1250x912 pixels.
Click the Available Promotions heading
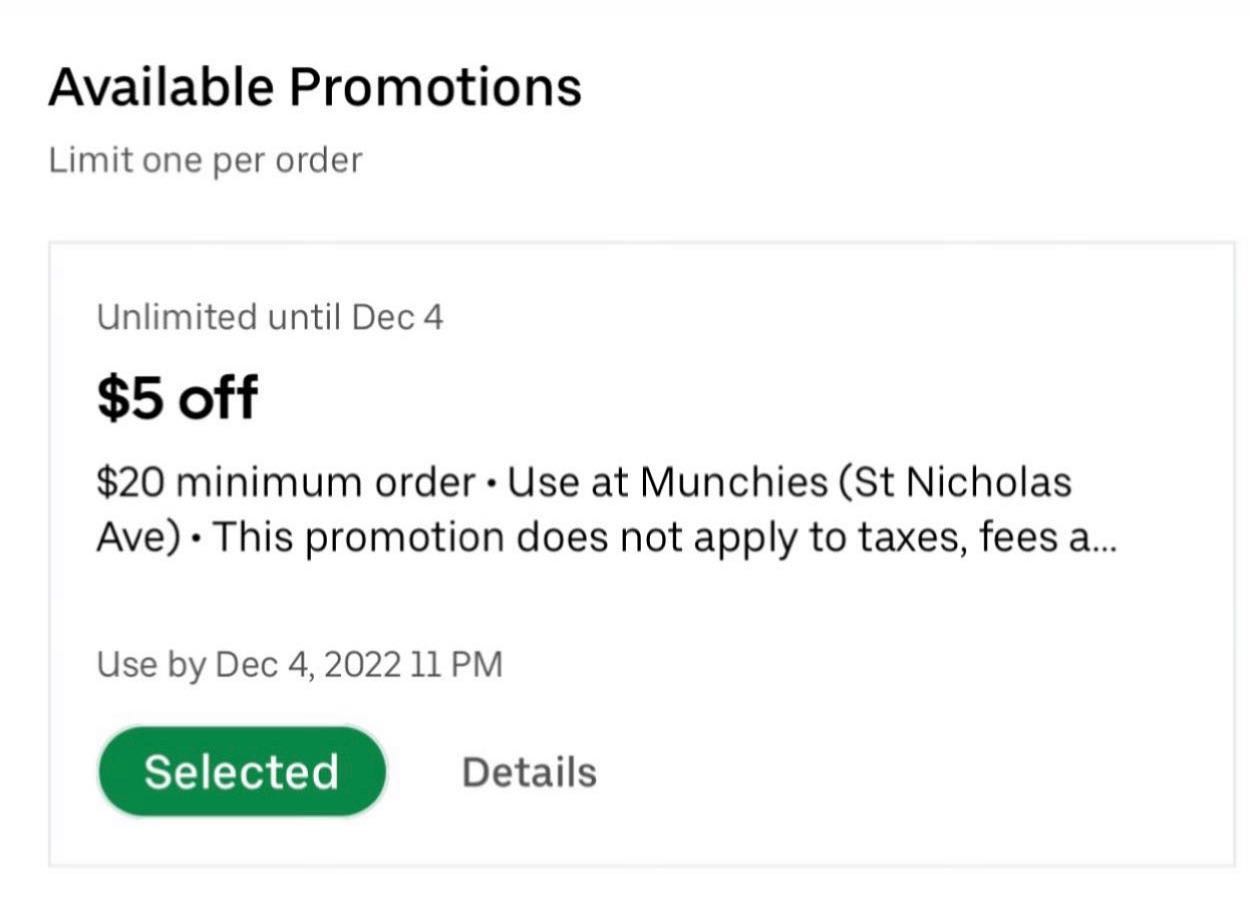315,86
